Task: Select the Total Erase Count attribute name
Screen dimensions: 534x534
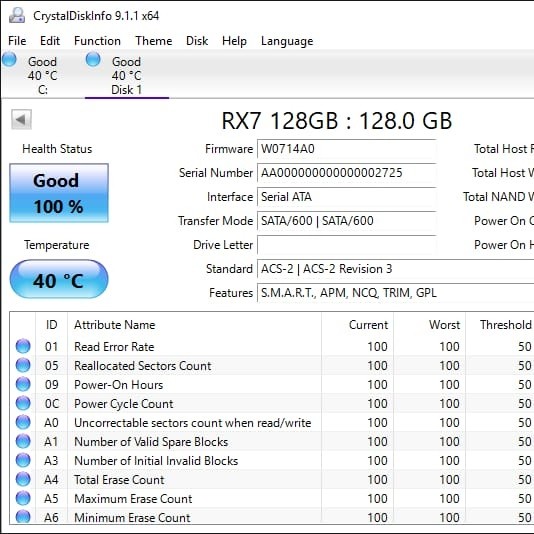Action: pyautogui.click(x=119, y=480)
